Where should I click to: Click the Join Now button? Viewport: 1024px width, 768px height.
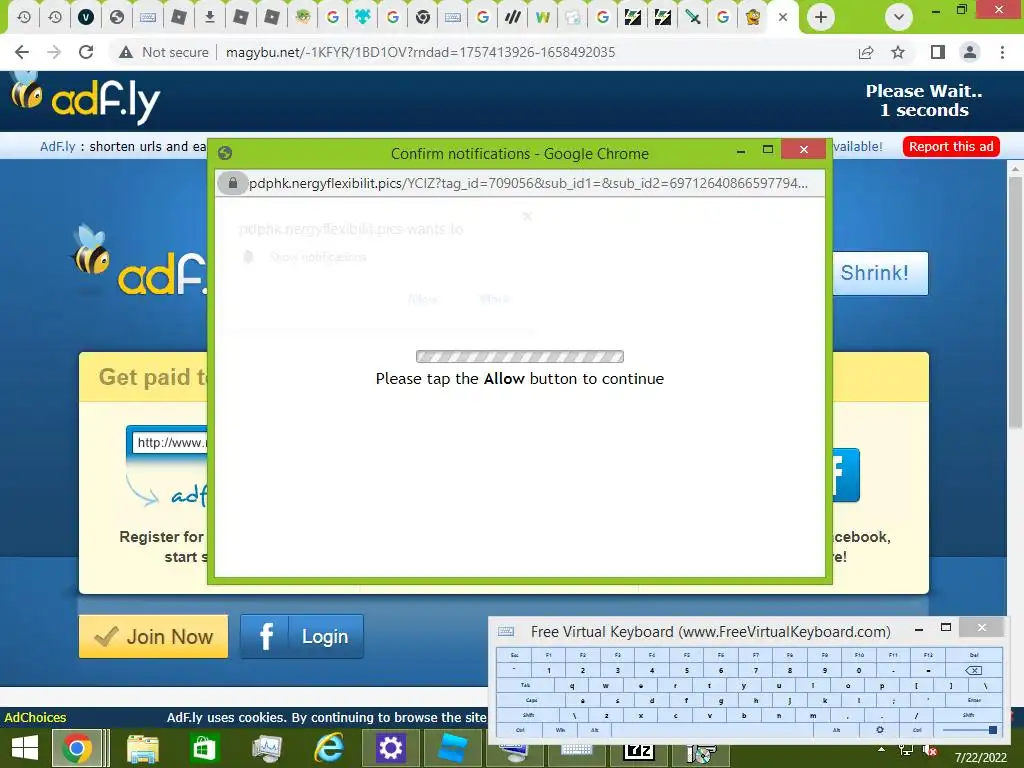point(153,636)
